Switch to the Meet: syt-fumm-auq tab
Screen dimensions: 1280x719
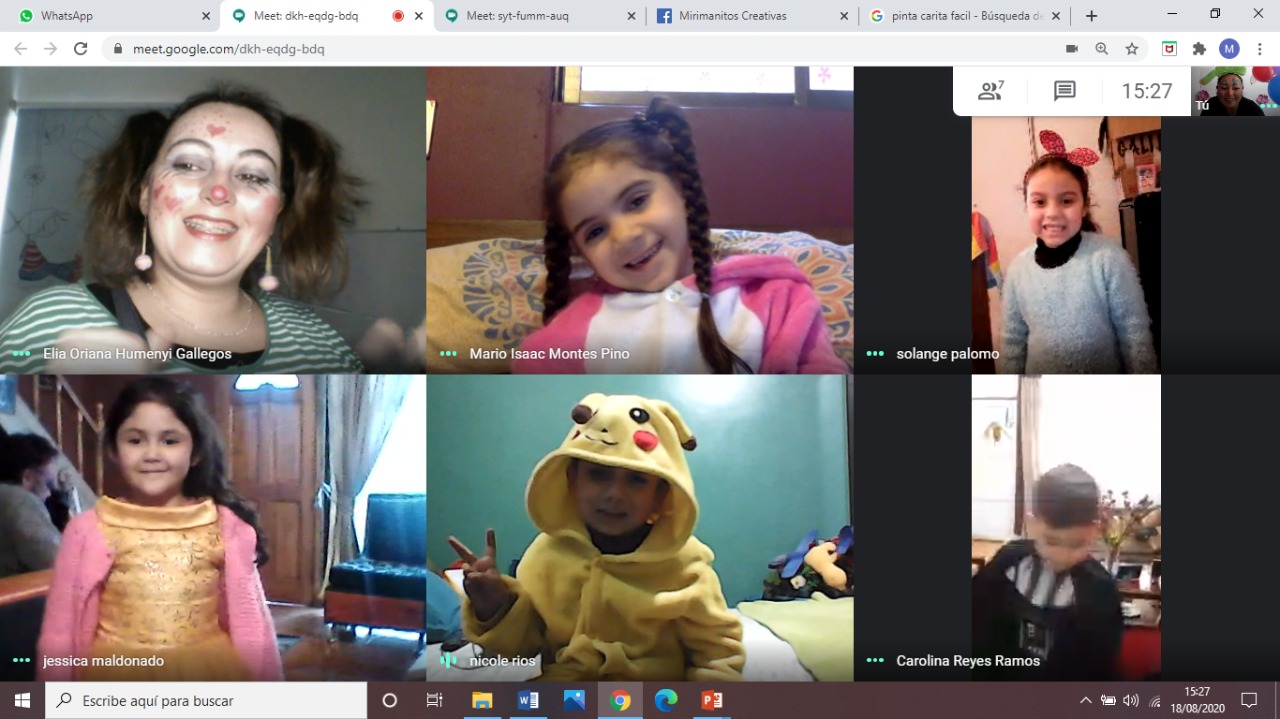pos(540,16)
